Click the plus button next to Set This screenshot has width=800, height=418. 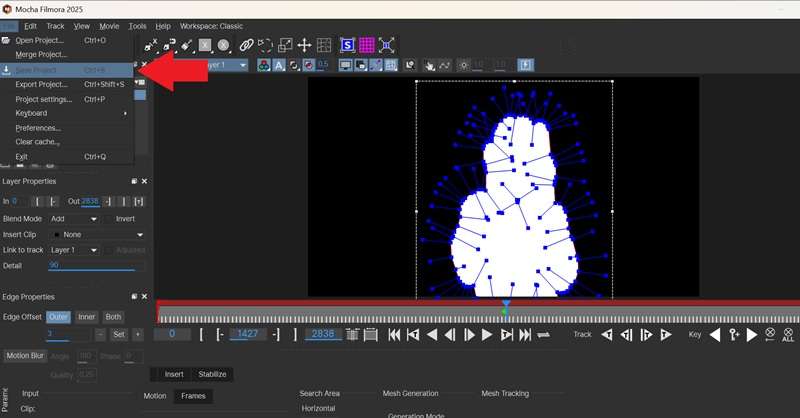138,335
